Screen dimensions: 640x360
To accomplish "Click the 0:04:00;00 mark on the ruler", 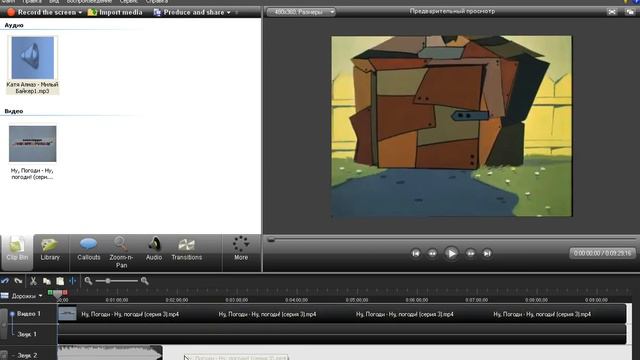I will click(x=297, y=300).
